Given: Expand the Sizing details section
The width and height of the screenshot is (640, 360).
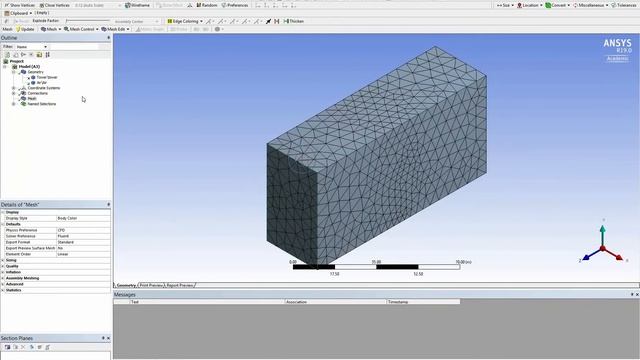Looking at the screenshot, I should pyautogui.click(x=3, y=260).
